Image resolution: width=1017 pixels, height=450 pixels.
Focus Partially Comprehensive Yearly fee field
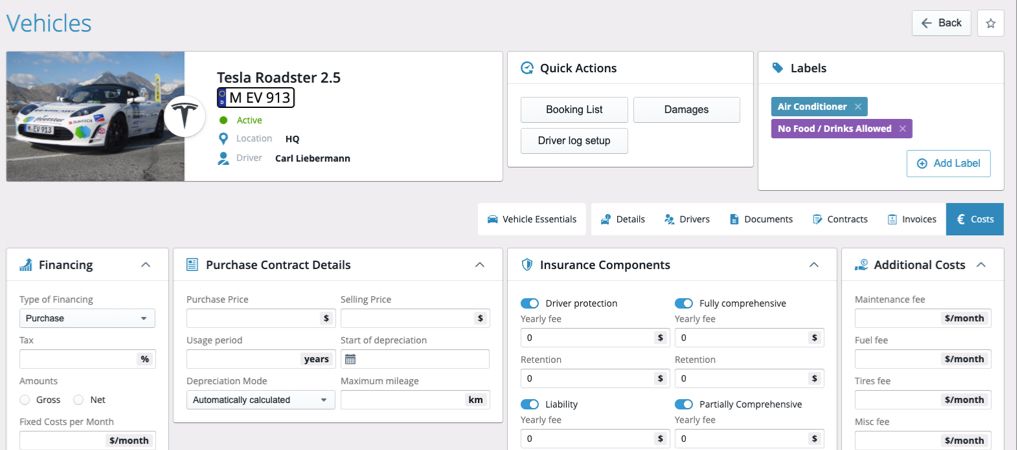click(750, 439)
